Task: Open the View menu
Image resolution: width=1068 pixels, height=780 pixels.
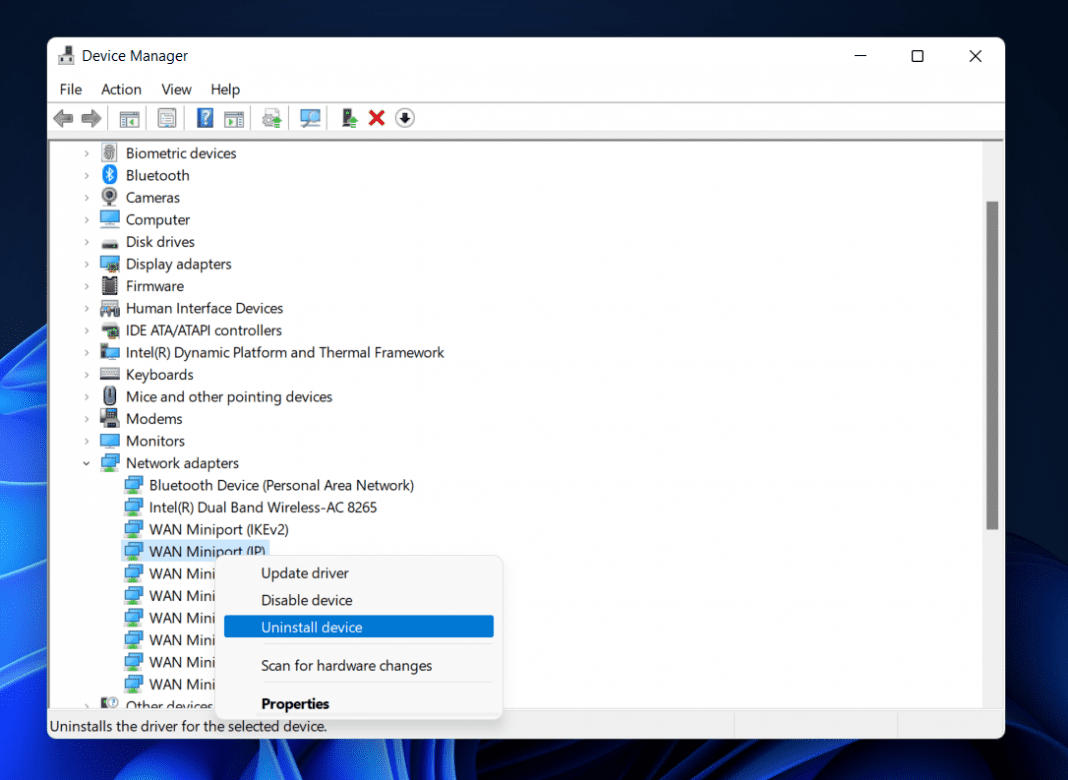Action: point(176,89)
